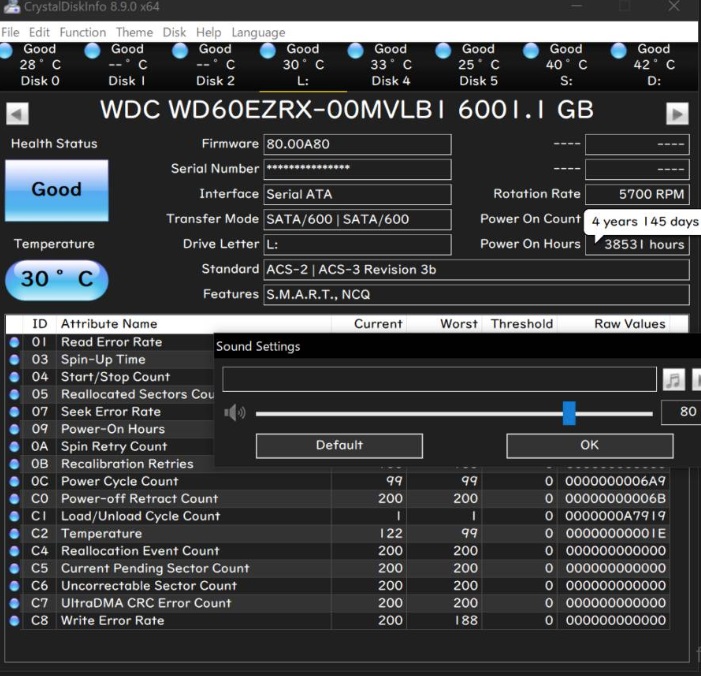The height and width of the screenshot is (676, 701).
Task: Click the 30 °C temperature indicator
Action: pos(56,279)
